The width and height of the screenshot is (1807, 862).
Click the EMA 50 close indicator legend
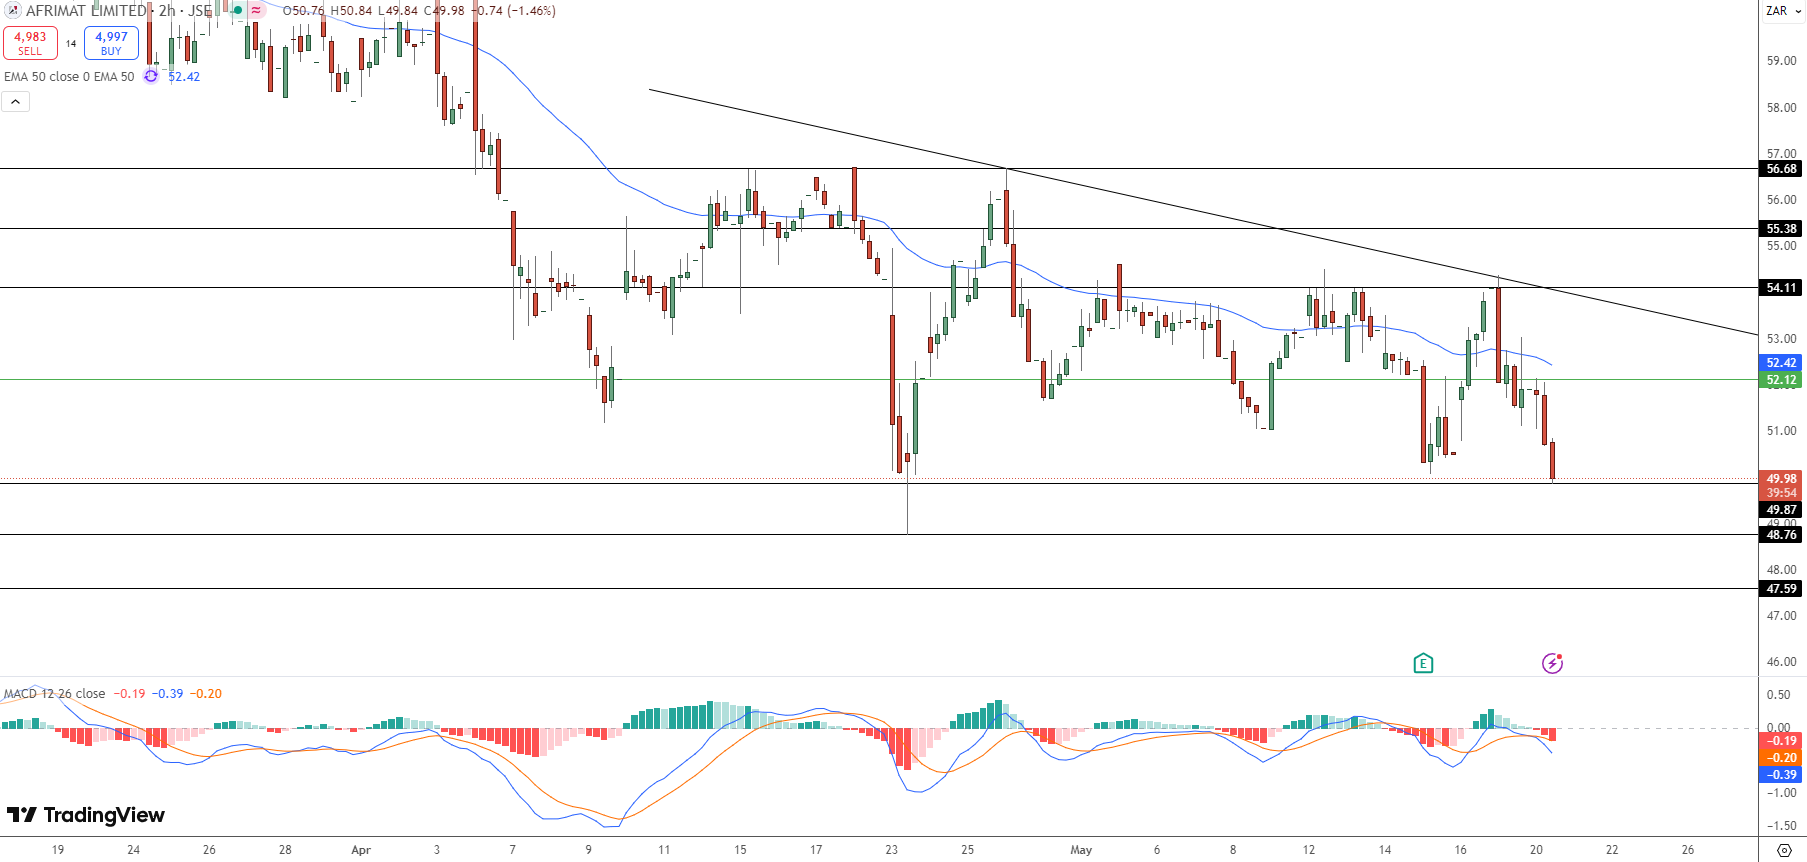69,76
